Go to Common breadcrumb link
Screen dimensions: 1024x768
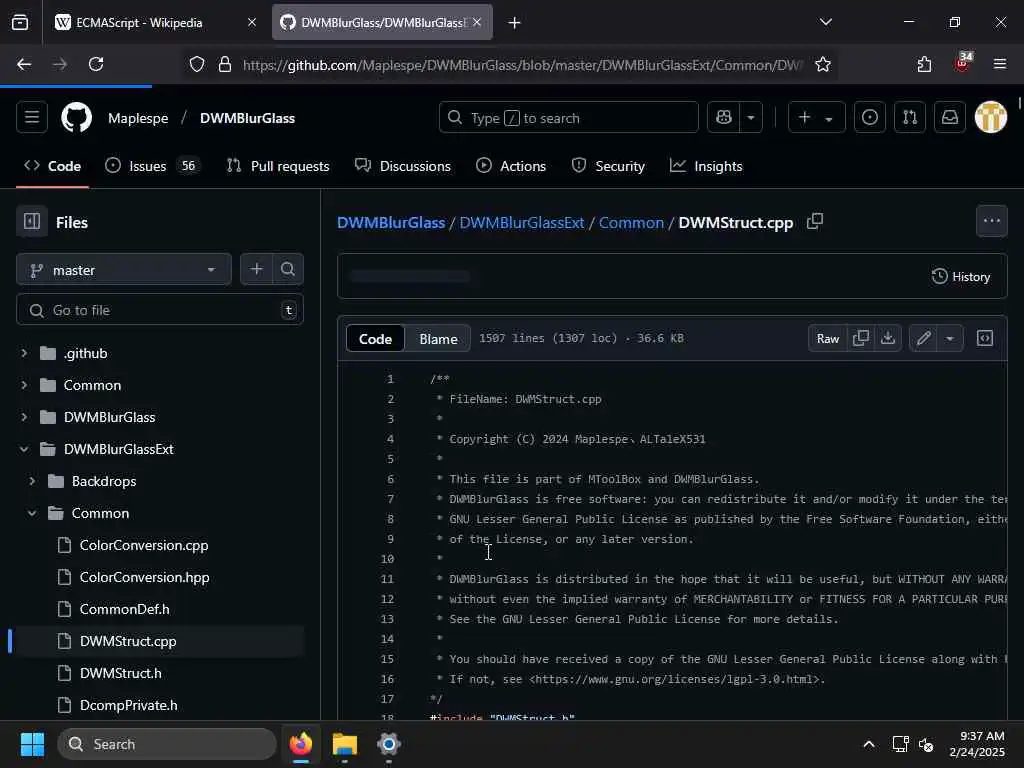click(631, 223)
